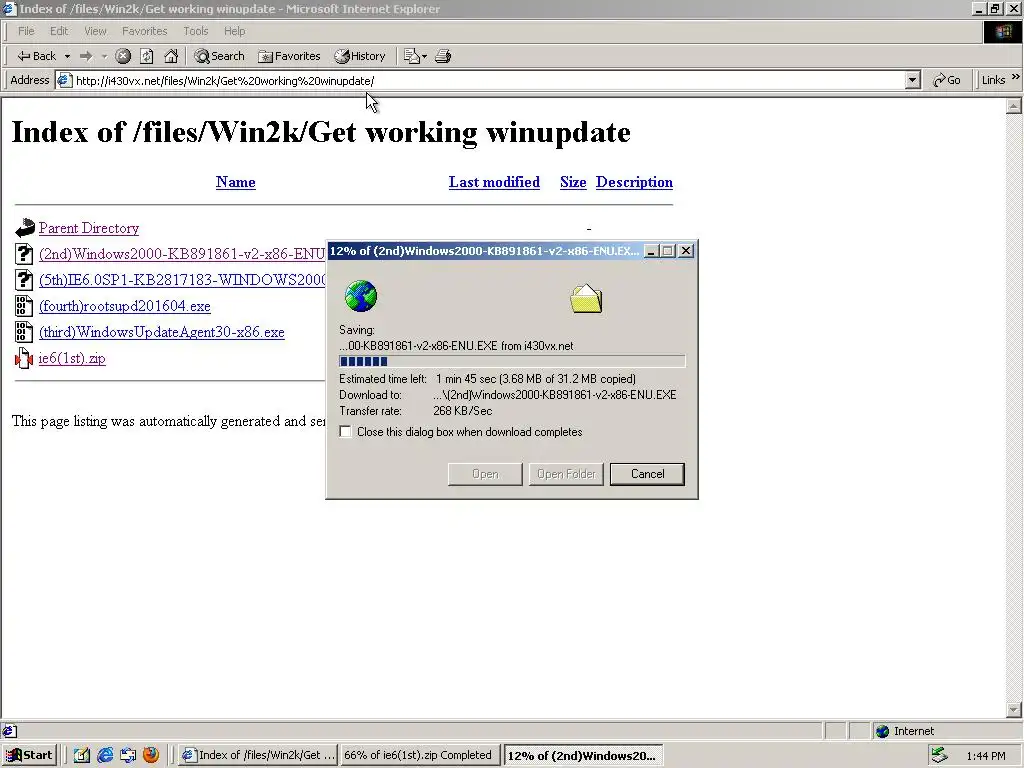Click the first Quick Launch notepad icon
Image resolution: width=1024 pixels, height=768 pixels.
point(82,756)
